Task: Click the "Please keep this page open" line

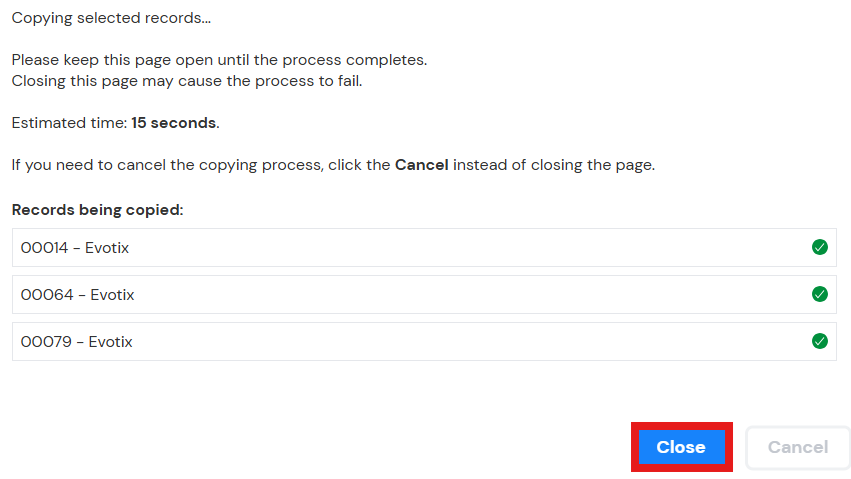Action: [x=219, y=60]
